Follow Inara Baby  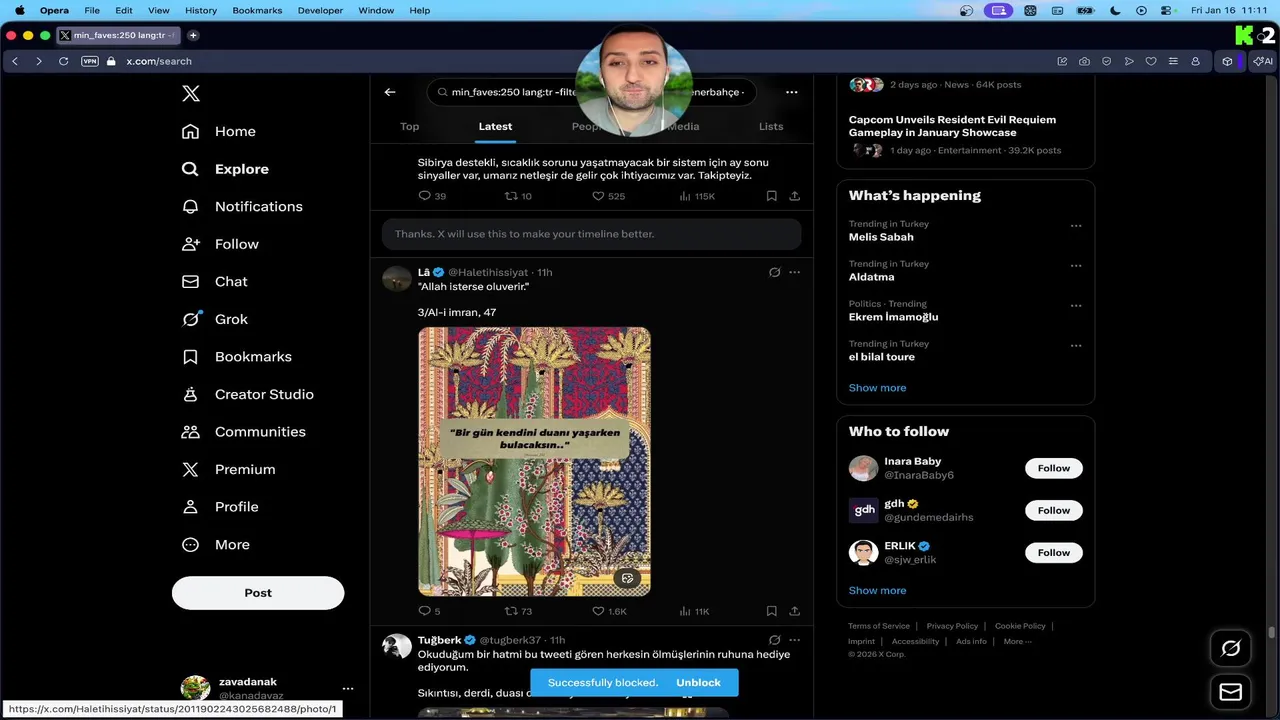click(1054, 468)
